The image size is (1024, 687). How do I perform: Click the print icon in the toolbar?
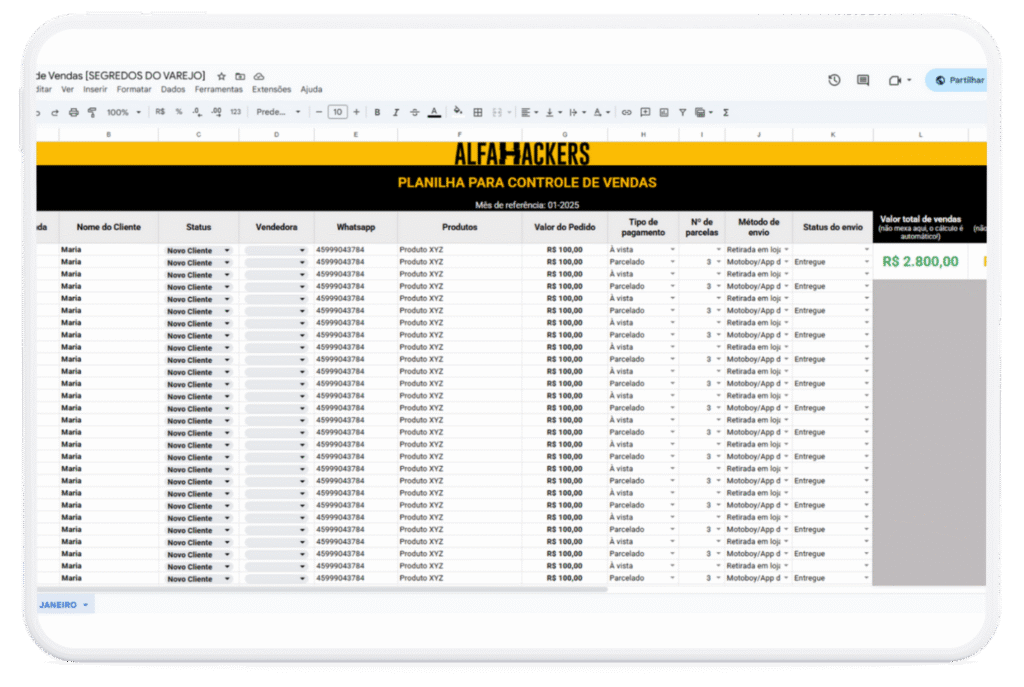point(72,112)
